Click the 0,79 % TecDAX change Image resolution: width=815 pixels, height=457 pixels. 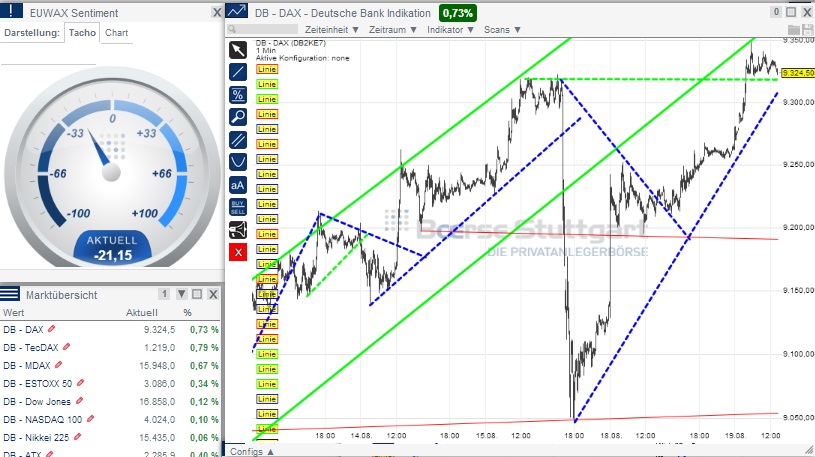pos(204,347)
